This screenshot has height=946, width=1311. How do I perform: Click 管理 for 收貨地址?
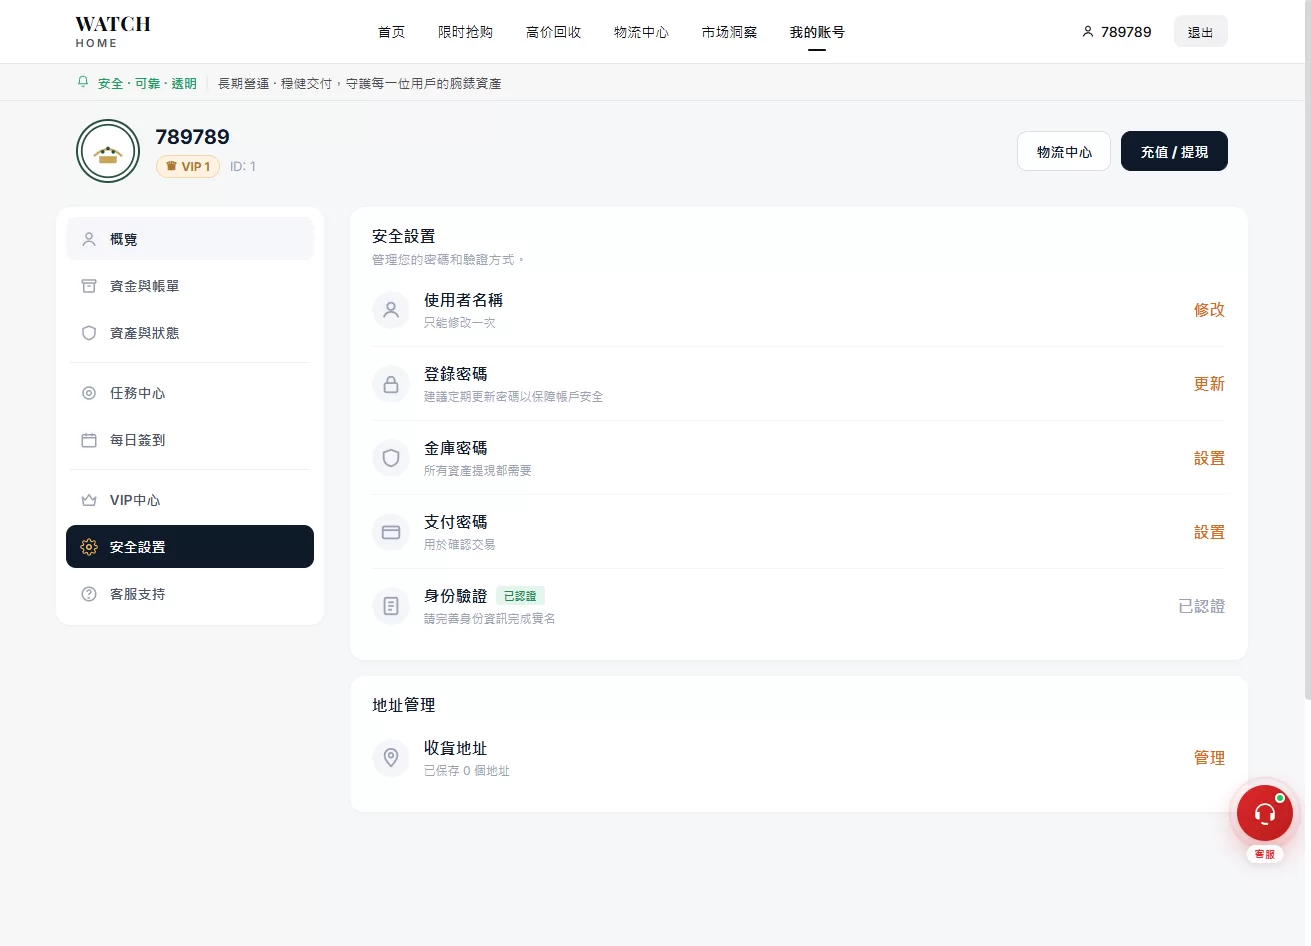1209,758
